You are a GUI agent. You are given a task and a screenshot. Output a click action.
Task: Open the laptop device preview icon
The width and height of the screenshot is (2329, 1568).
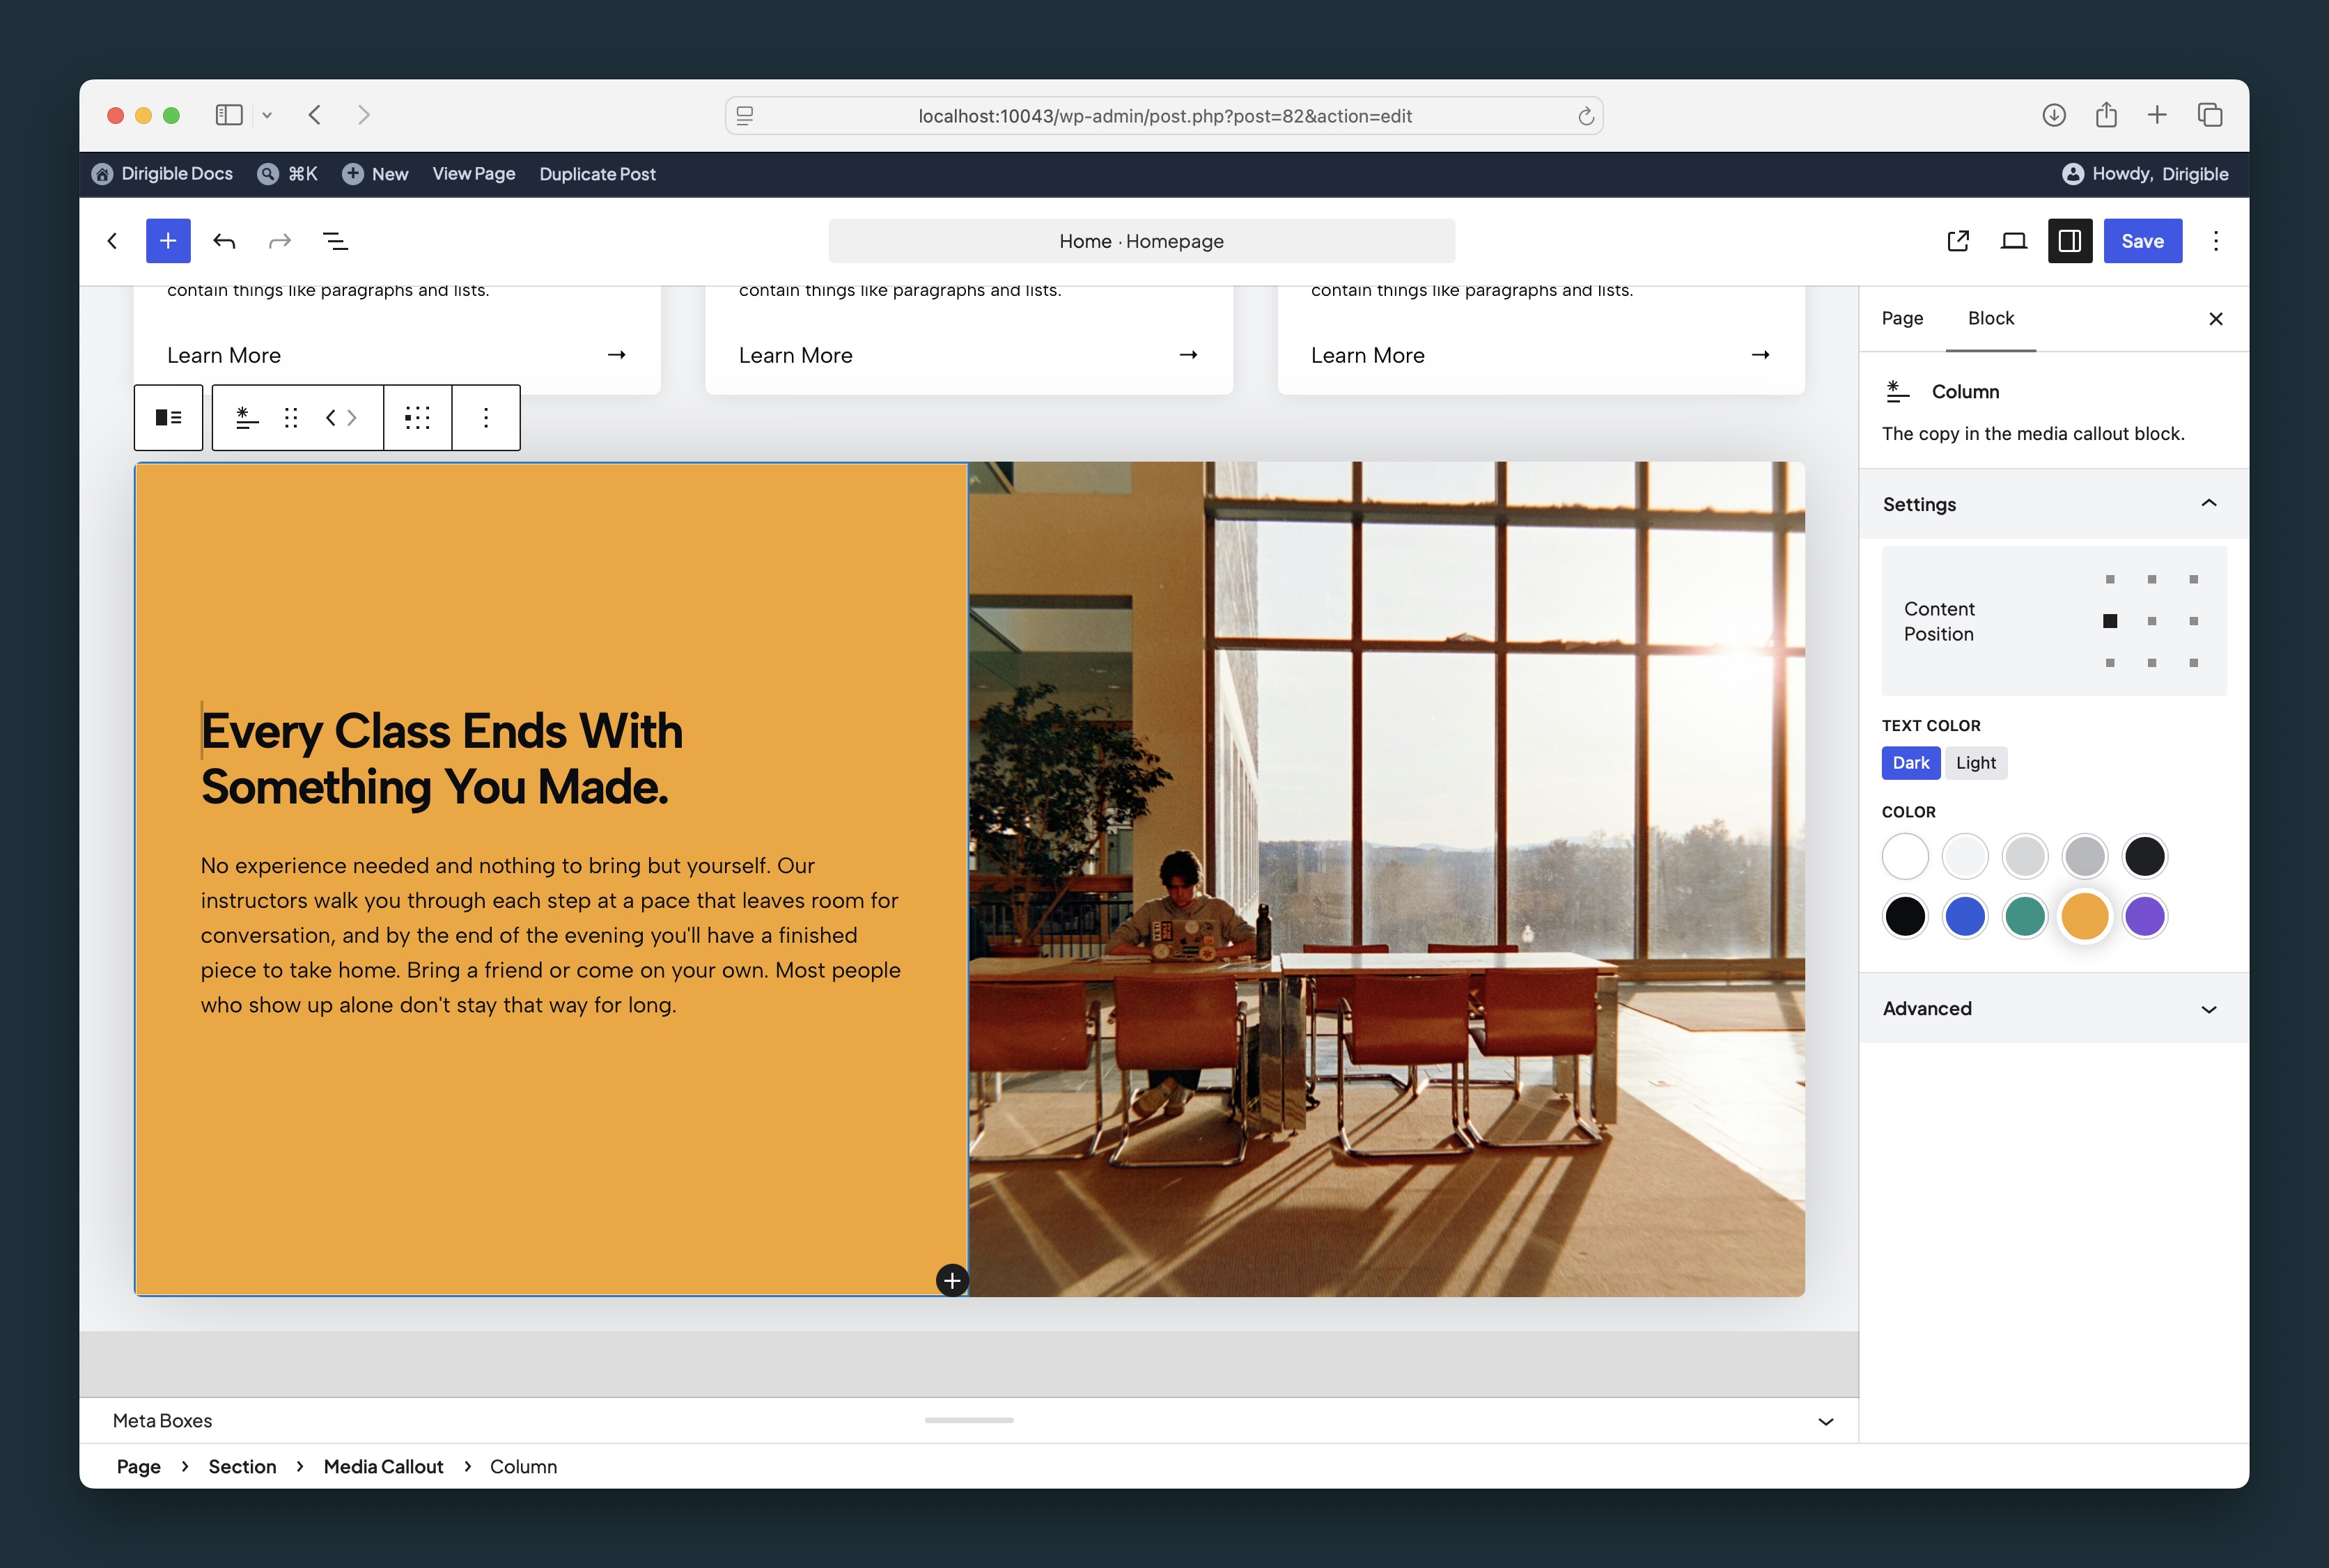[x=2014, y=241]
